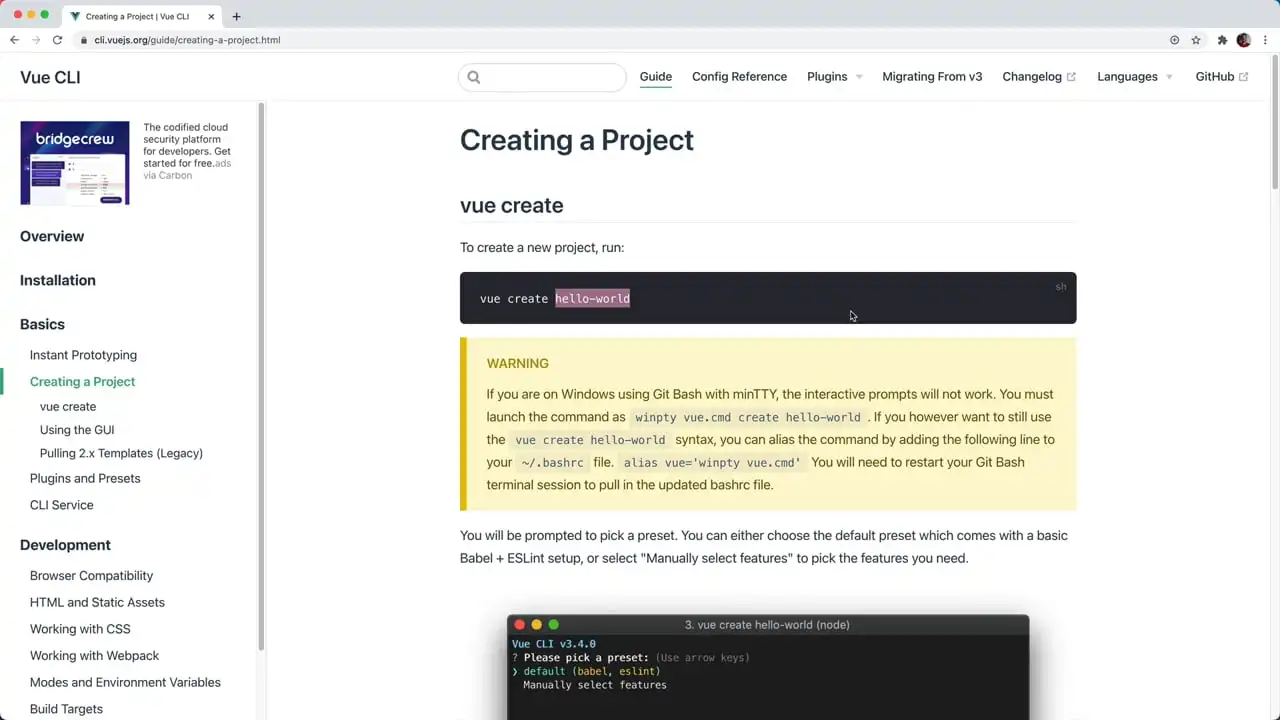The height and width of the screenshot is (720, 1280).
Task: Click GitHub external link icon
Action: (x=1244, y=77)
